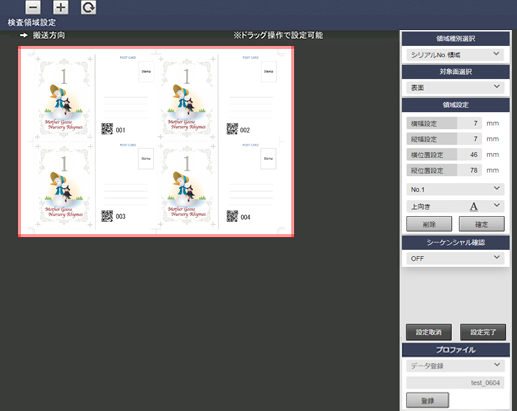The height and width of the screenshot is (411, 517).
Task: Click the Stamp box above serial 002
Action: coord(269,72)
